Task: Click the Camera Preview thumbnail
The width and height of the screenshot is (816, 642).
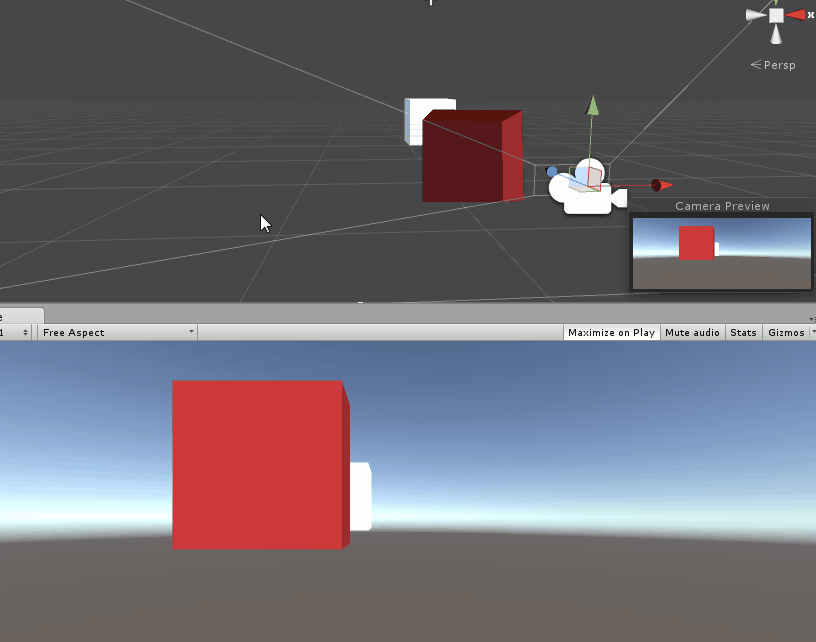Action: (x=721, y=252)
